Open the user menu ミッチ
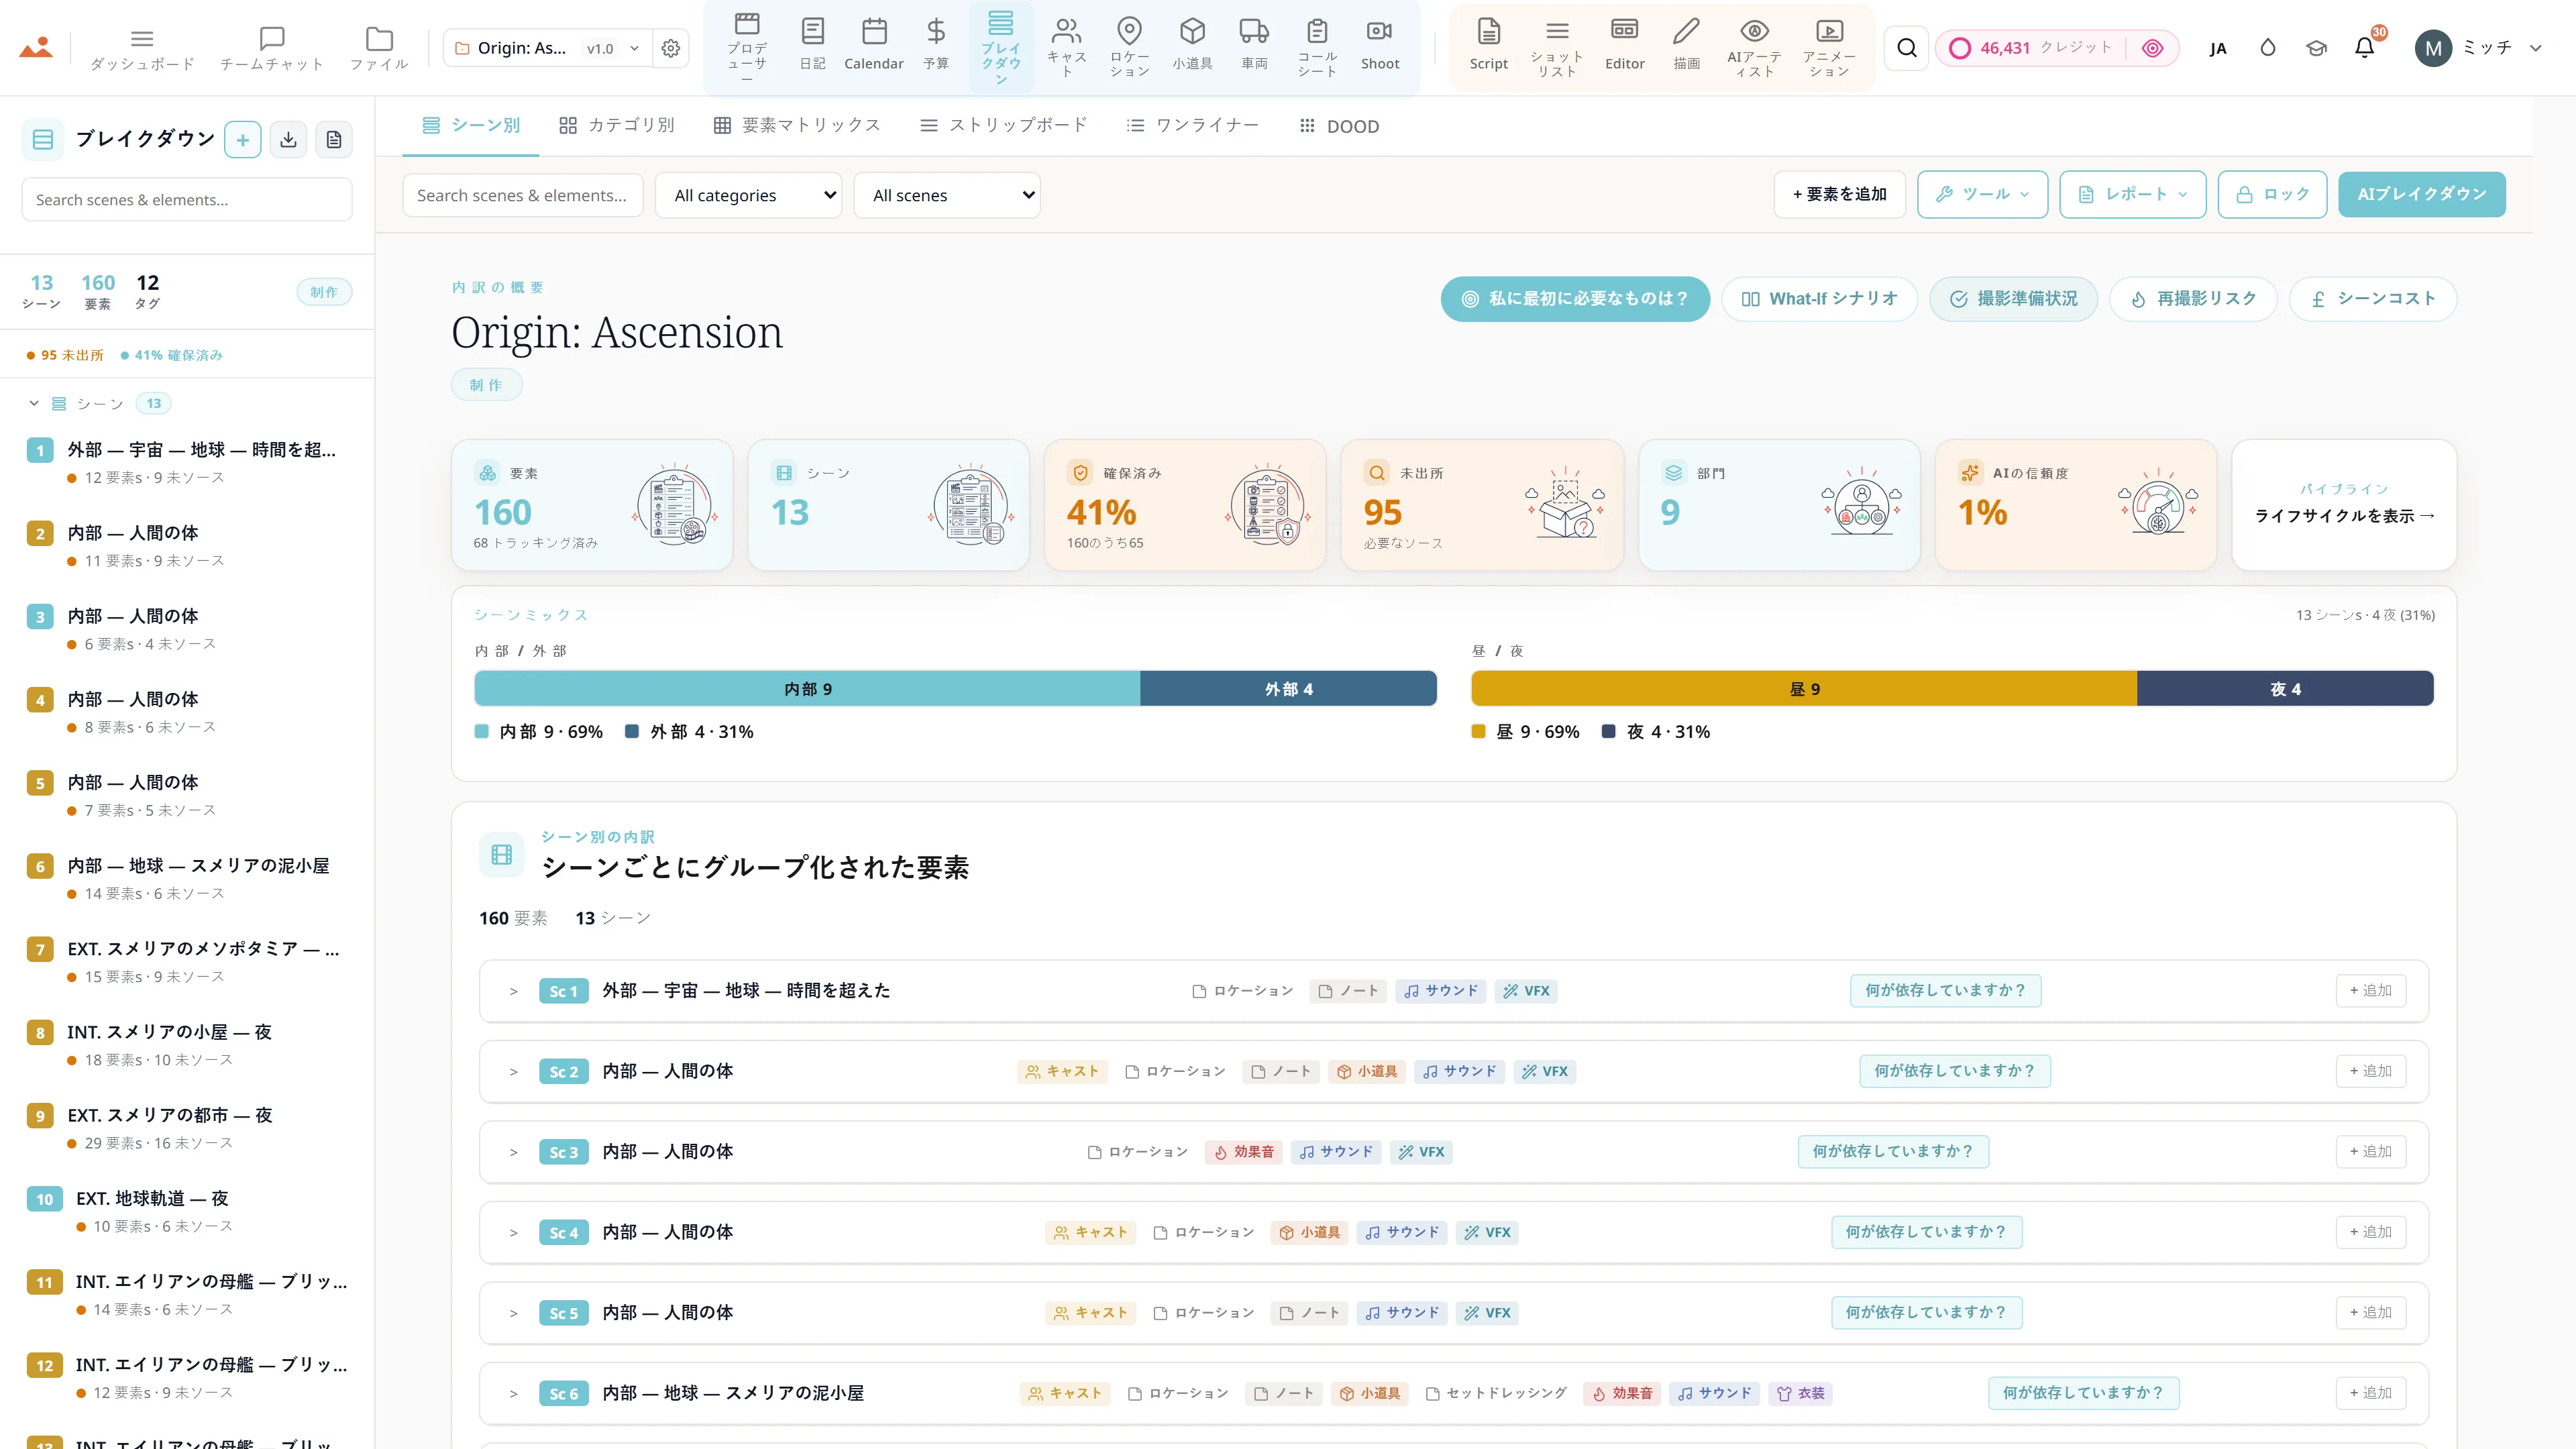 [x=2478, y=47]
